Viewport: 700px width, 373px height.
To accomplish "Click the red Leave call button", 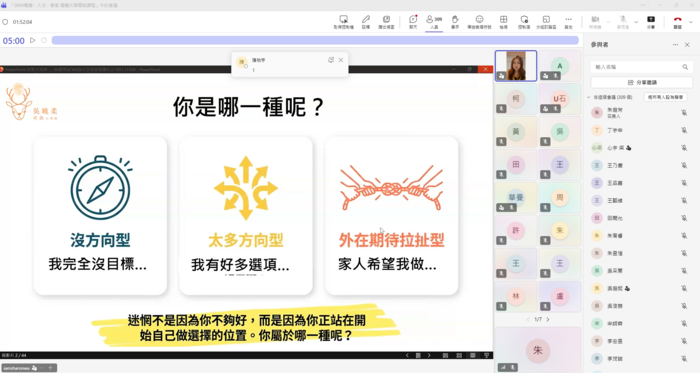I will tap(678, 21).
